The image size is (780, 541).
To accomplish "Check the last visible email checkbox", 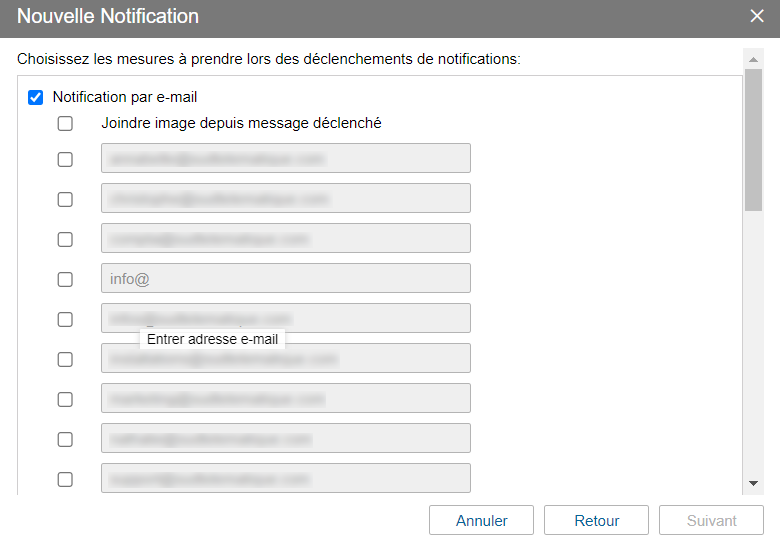I will (65, 479).
